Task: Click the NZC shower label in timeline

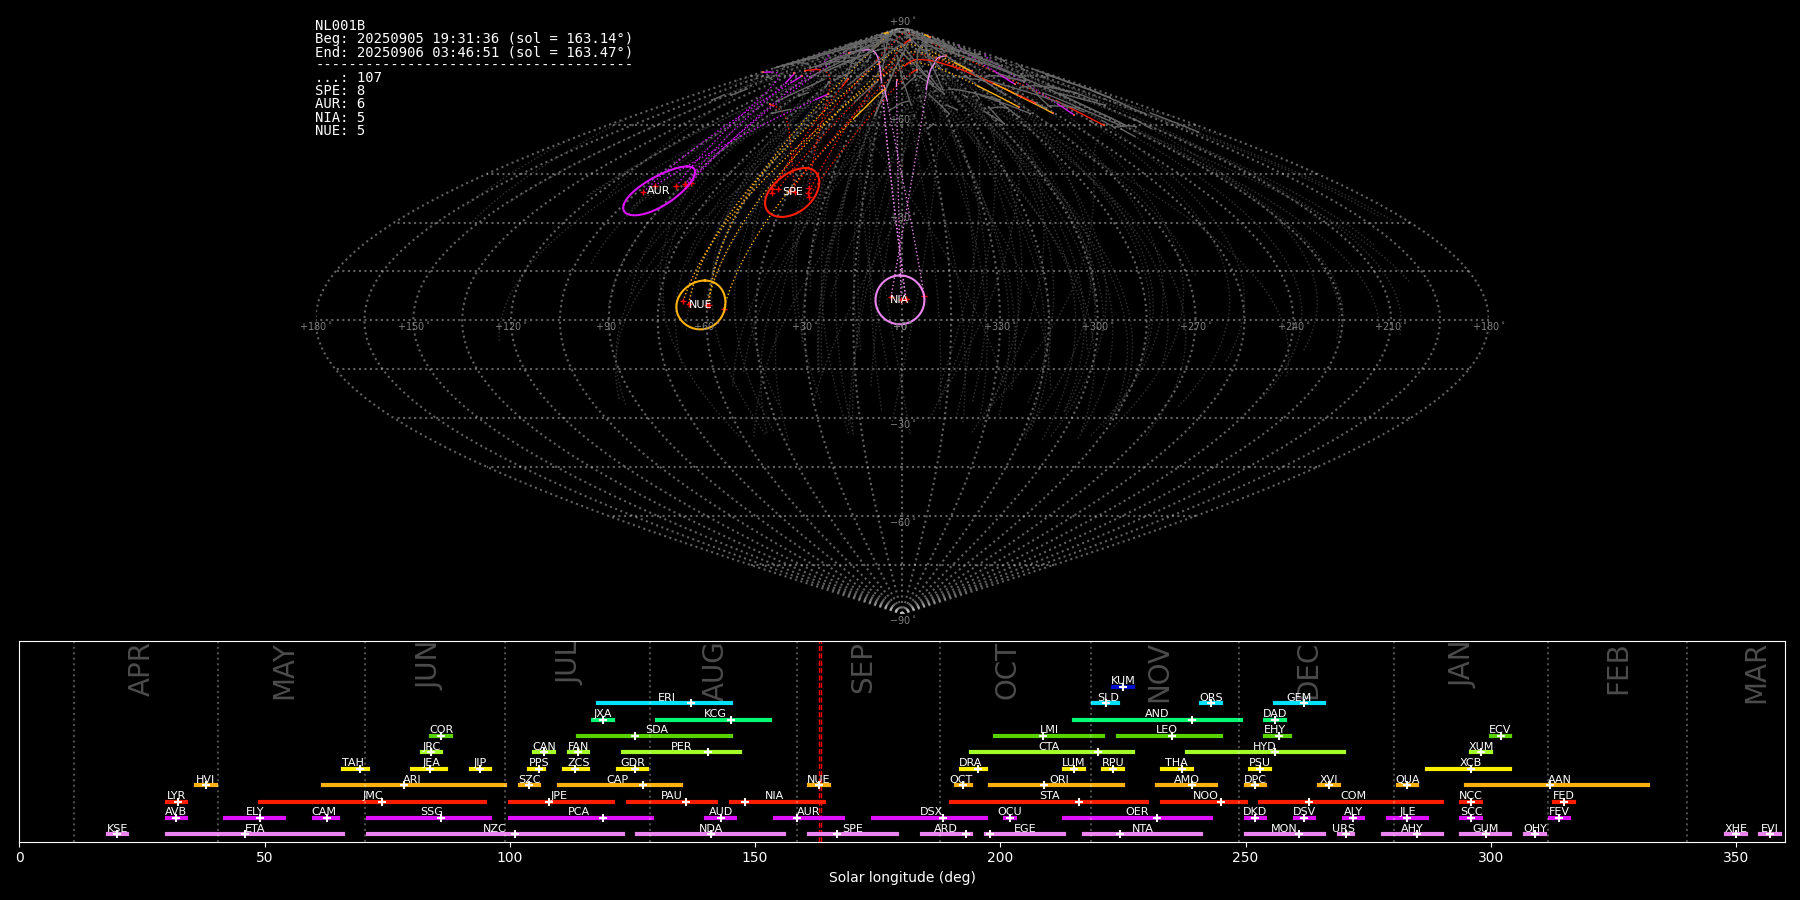Action: (x=495, y=829)
